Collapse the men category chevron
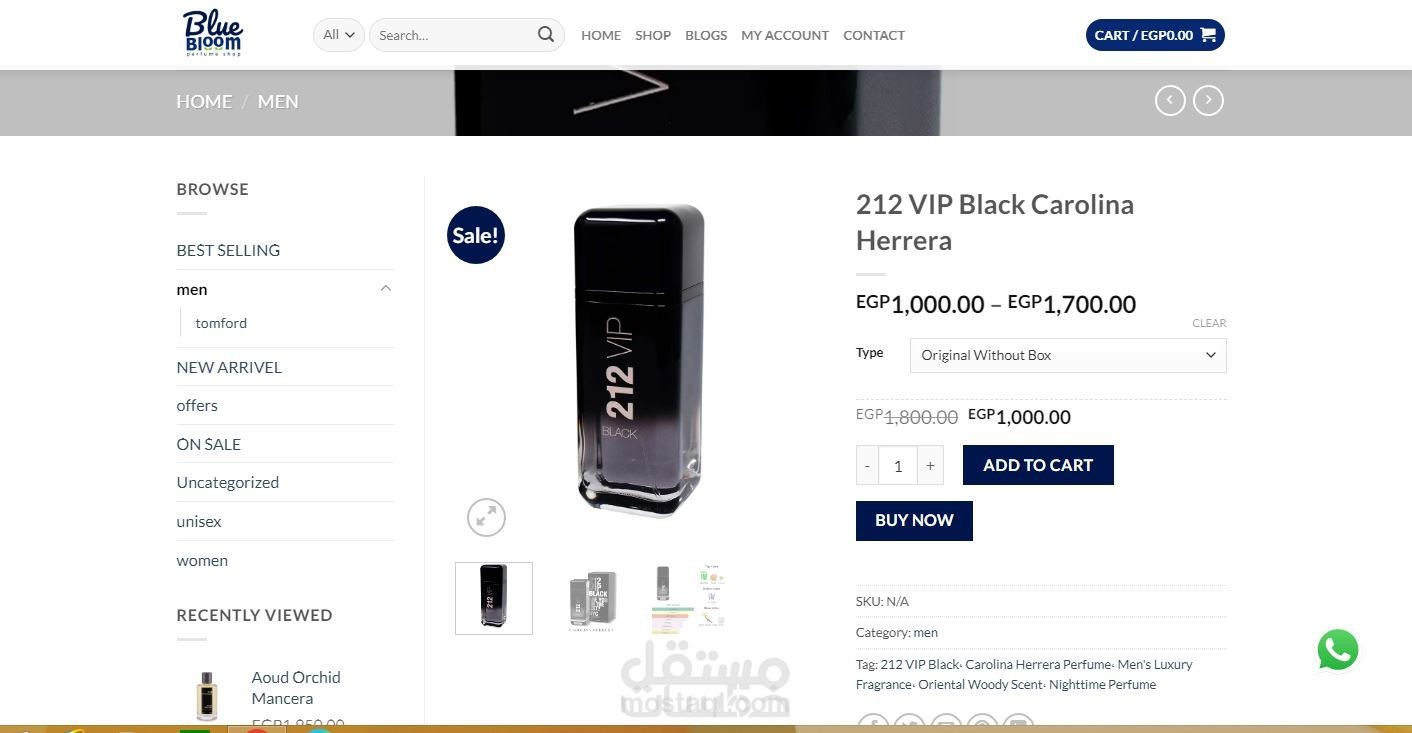This screenshot has width=1412, height=733. [385, 289]
